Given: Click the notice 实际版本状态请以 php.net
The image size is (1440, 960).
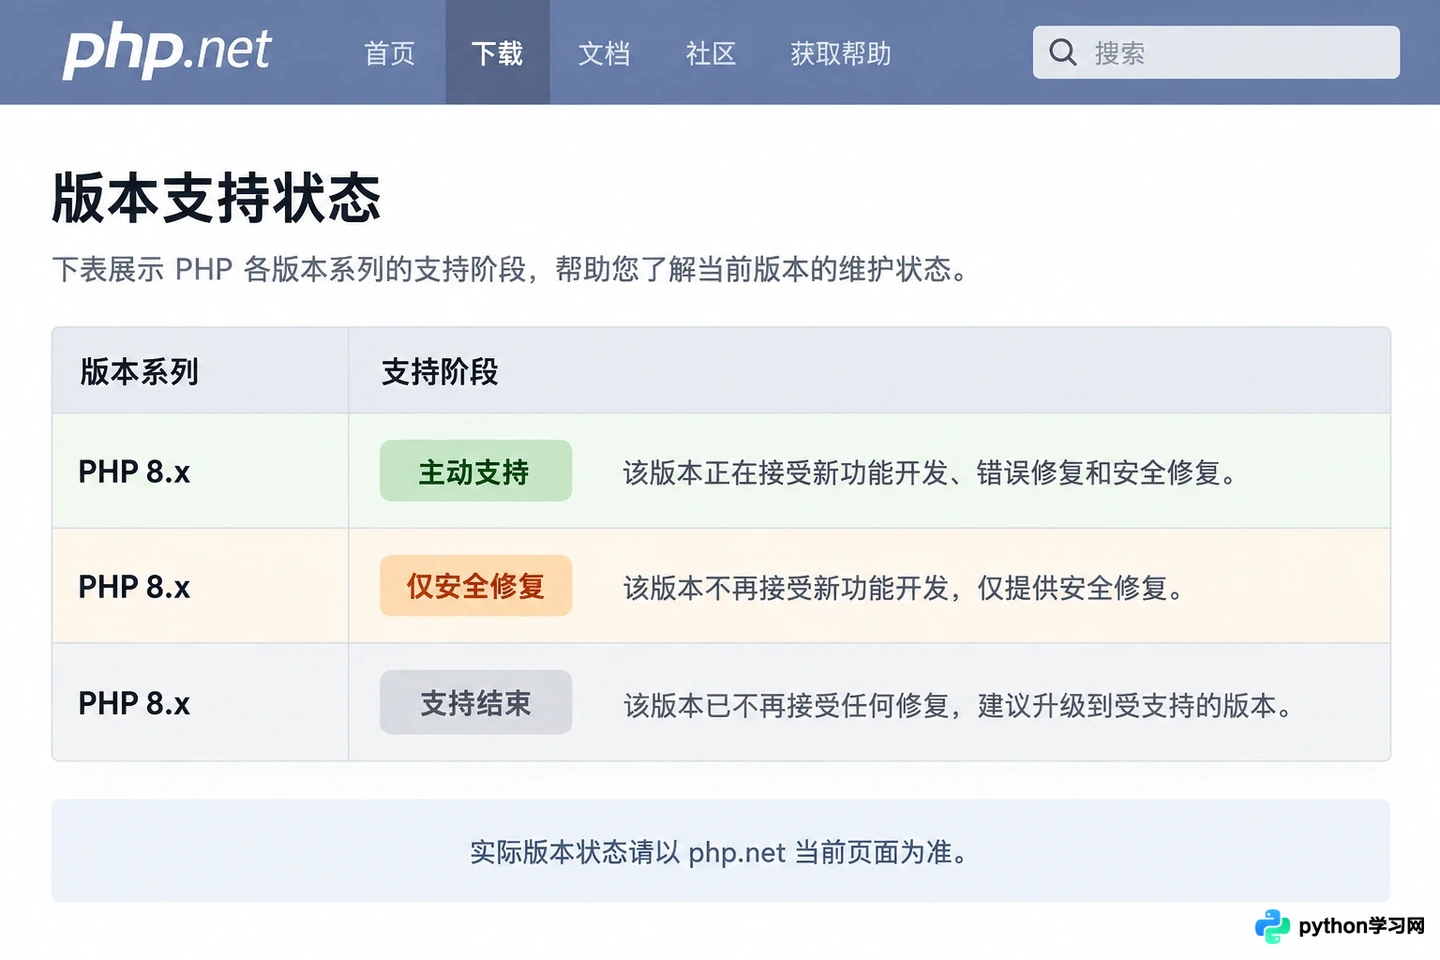Looking at the screenshot, I should (719, 852).
